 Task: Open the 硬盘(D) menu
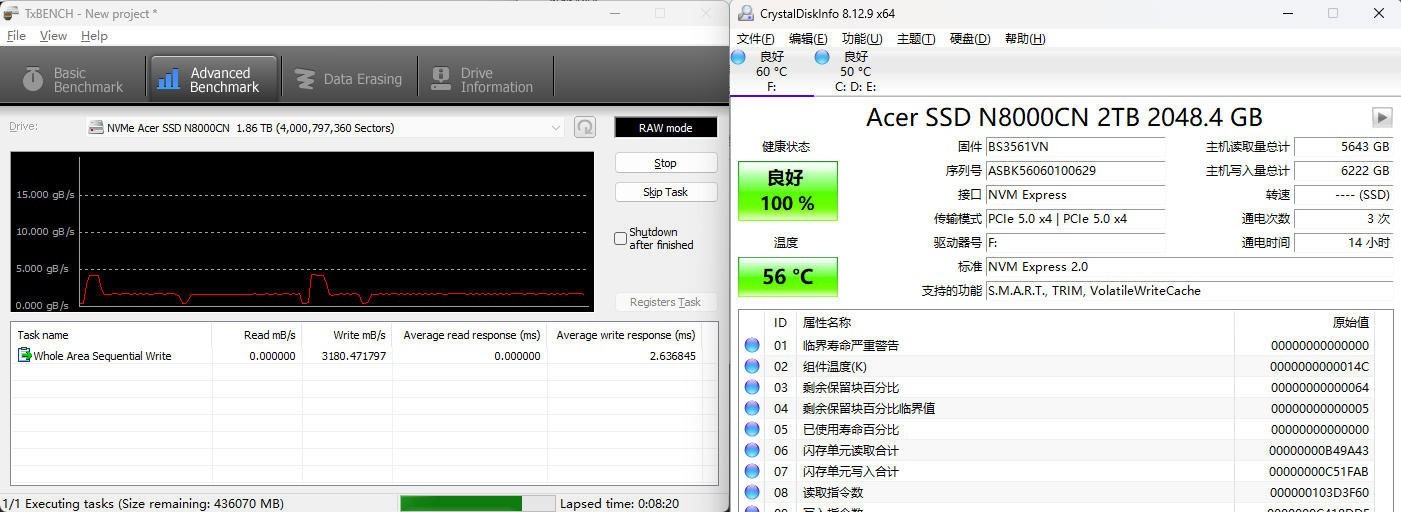[x=969, y=39]
